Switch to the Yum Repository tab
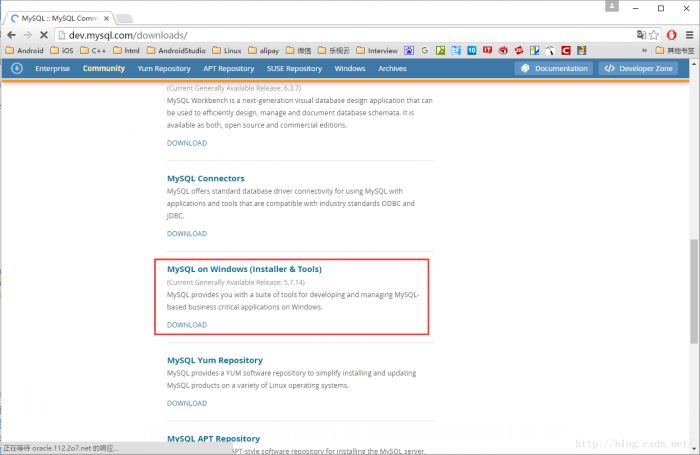 (163, 68)
